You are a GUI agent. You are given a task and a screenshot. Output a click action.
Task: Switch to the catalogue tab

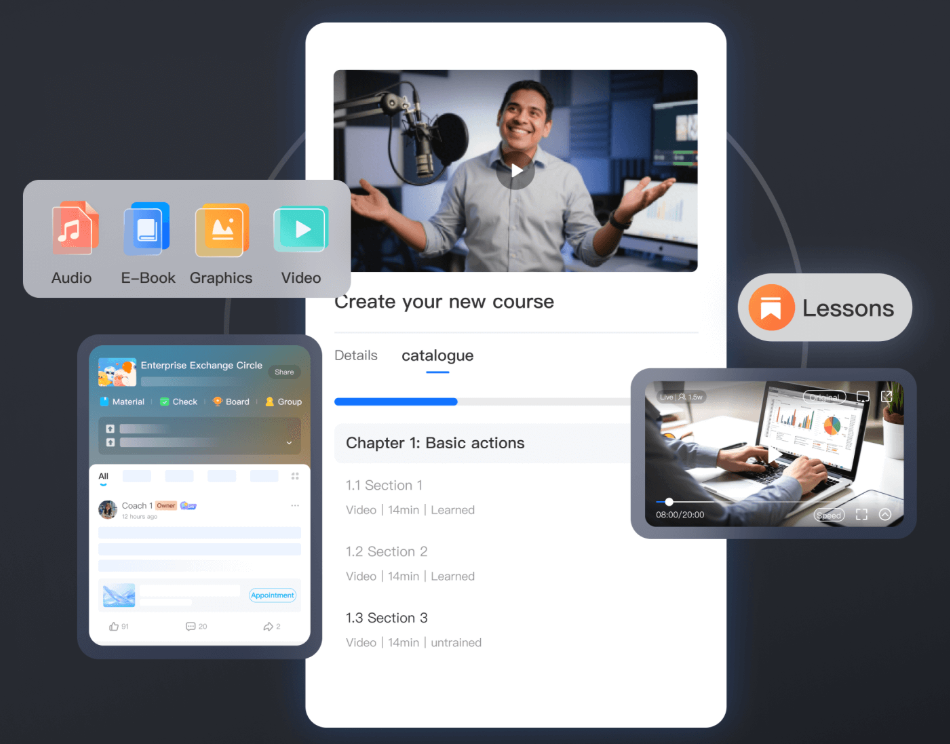(x=437, y=356)
